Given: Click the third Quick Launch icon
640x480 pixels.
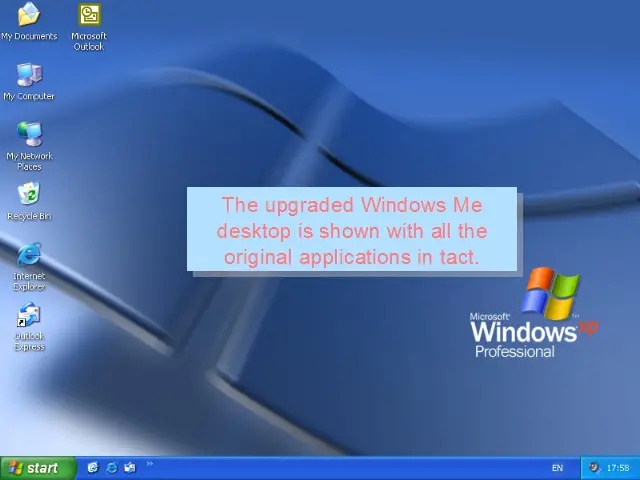Looking at the screenshot, I should pos(130,467).
